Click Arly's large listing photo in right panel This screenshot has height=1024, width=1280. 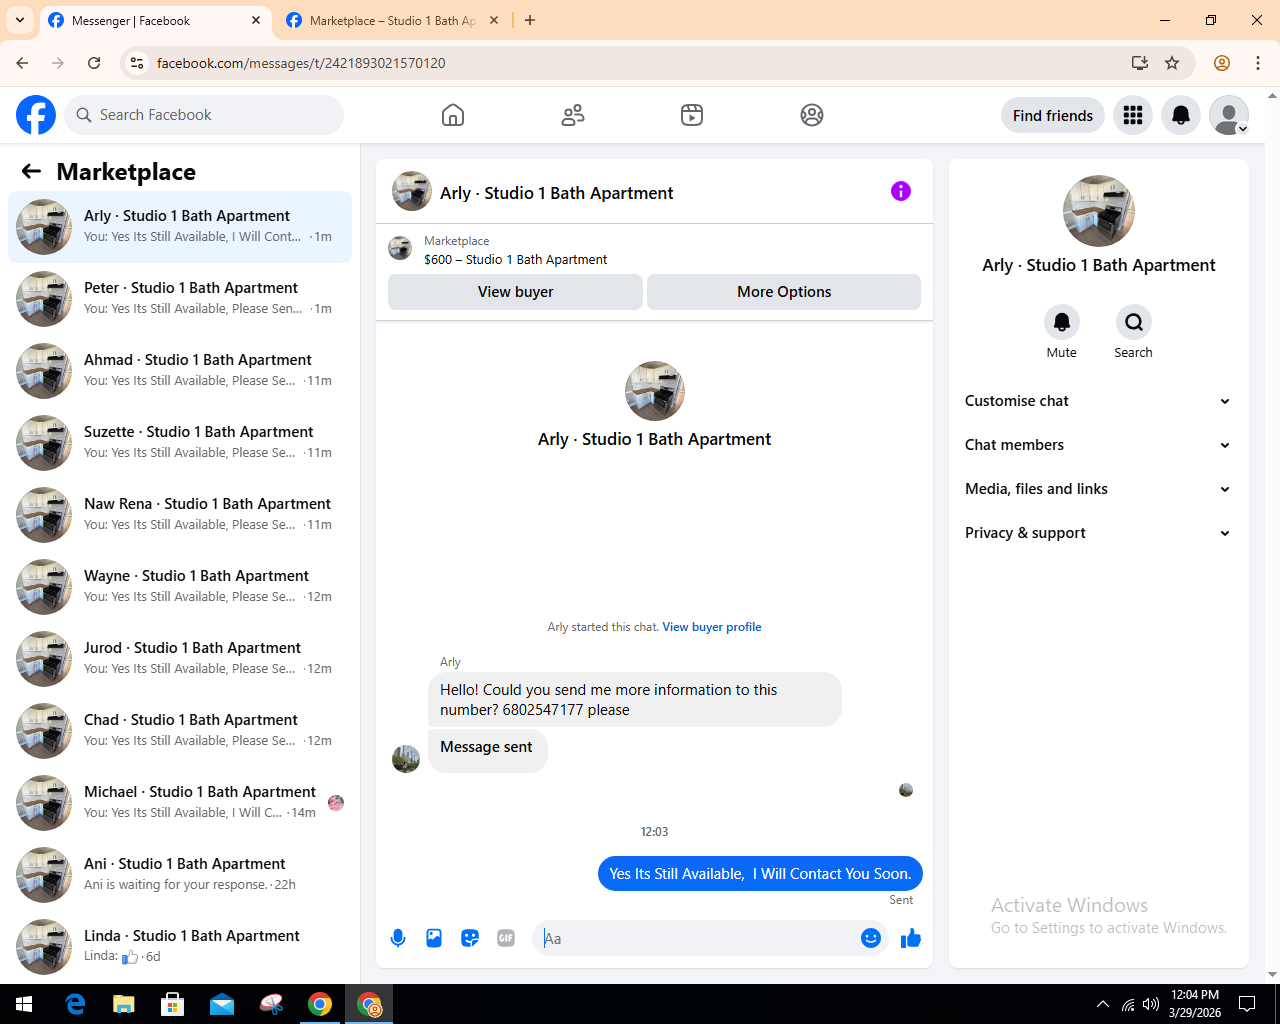pyautogui.click(x=1099, y=211)
